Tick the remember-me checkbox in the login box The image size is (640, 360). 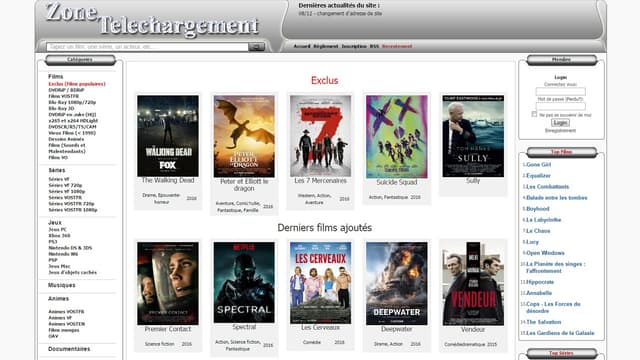pyautogui.click(x=534, y=114)
